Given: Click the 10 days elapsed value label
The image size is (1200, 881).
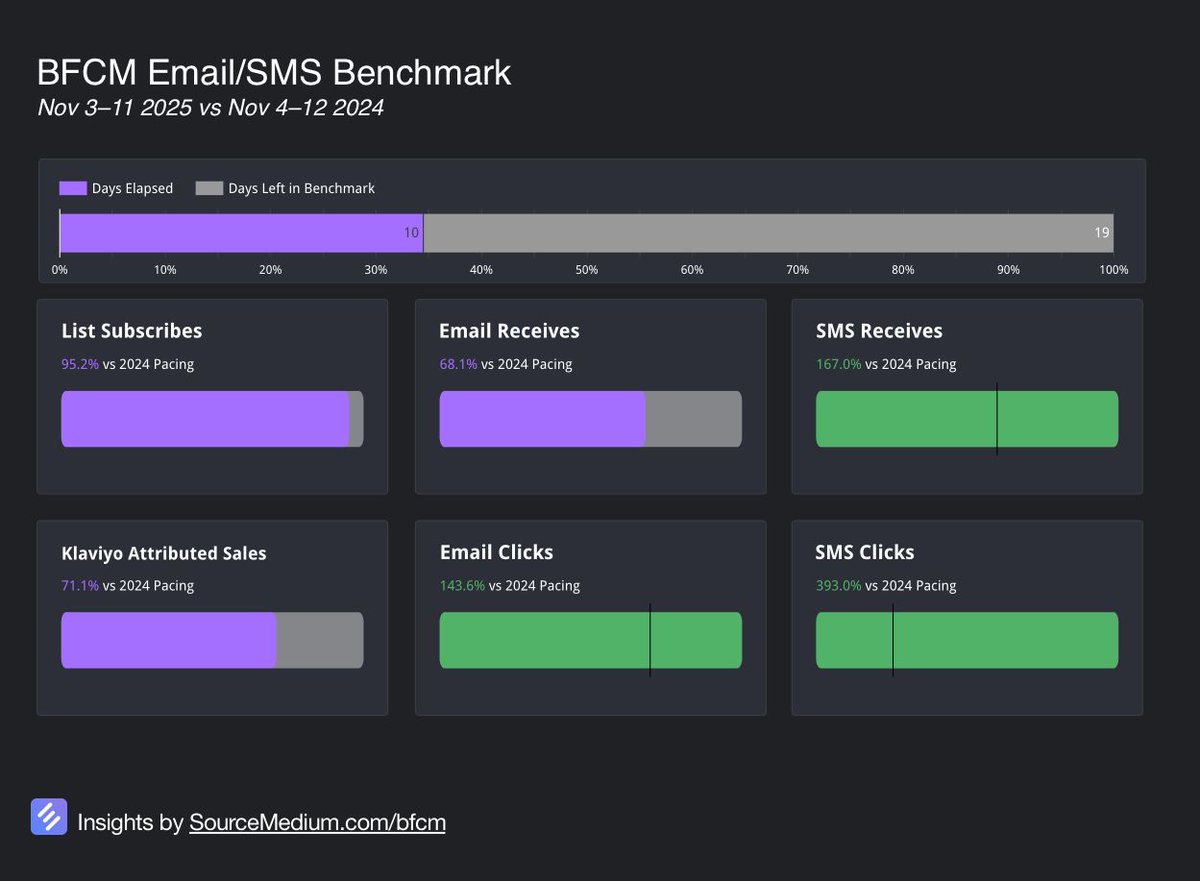Looking at the screenshot, I should (411, 232).
